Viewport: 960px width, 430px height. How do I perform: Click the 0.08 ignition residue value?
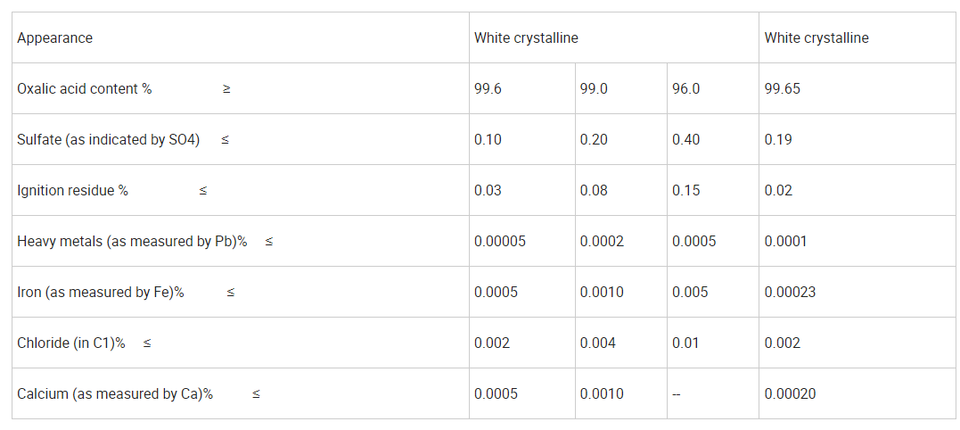click(594, 191)
